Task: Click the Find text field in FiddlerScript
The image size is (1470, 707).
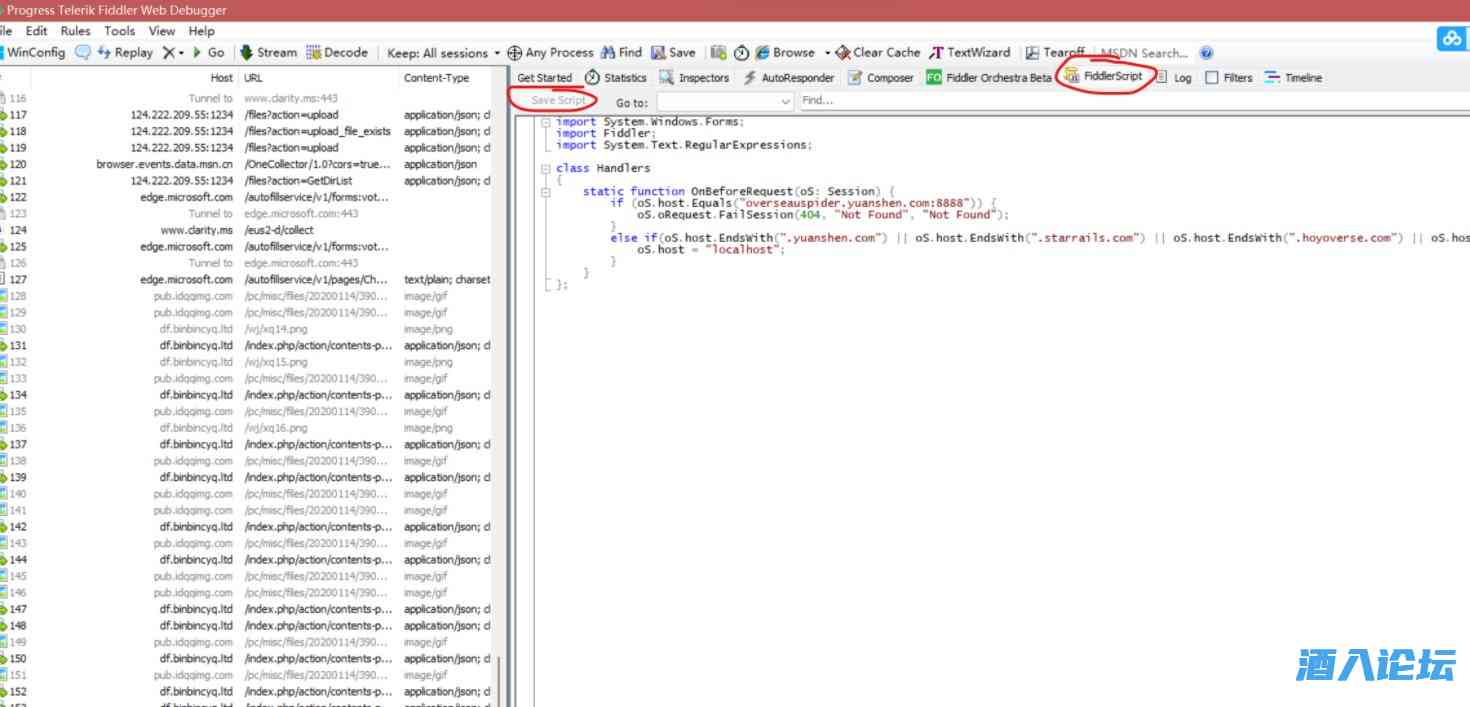Action: coord(1000,101)
